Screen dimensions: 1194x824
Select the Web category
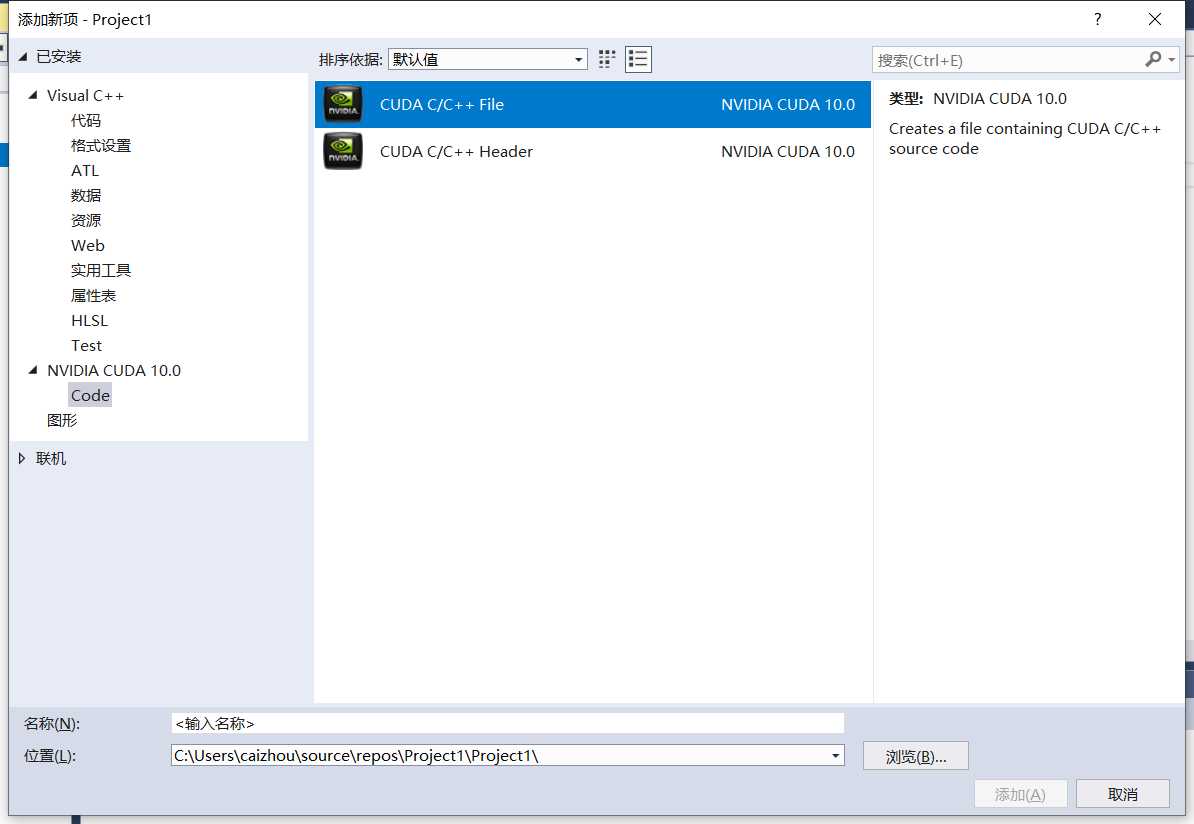88,245
